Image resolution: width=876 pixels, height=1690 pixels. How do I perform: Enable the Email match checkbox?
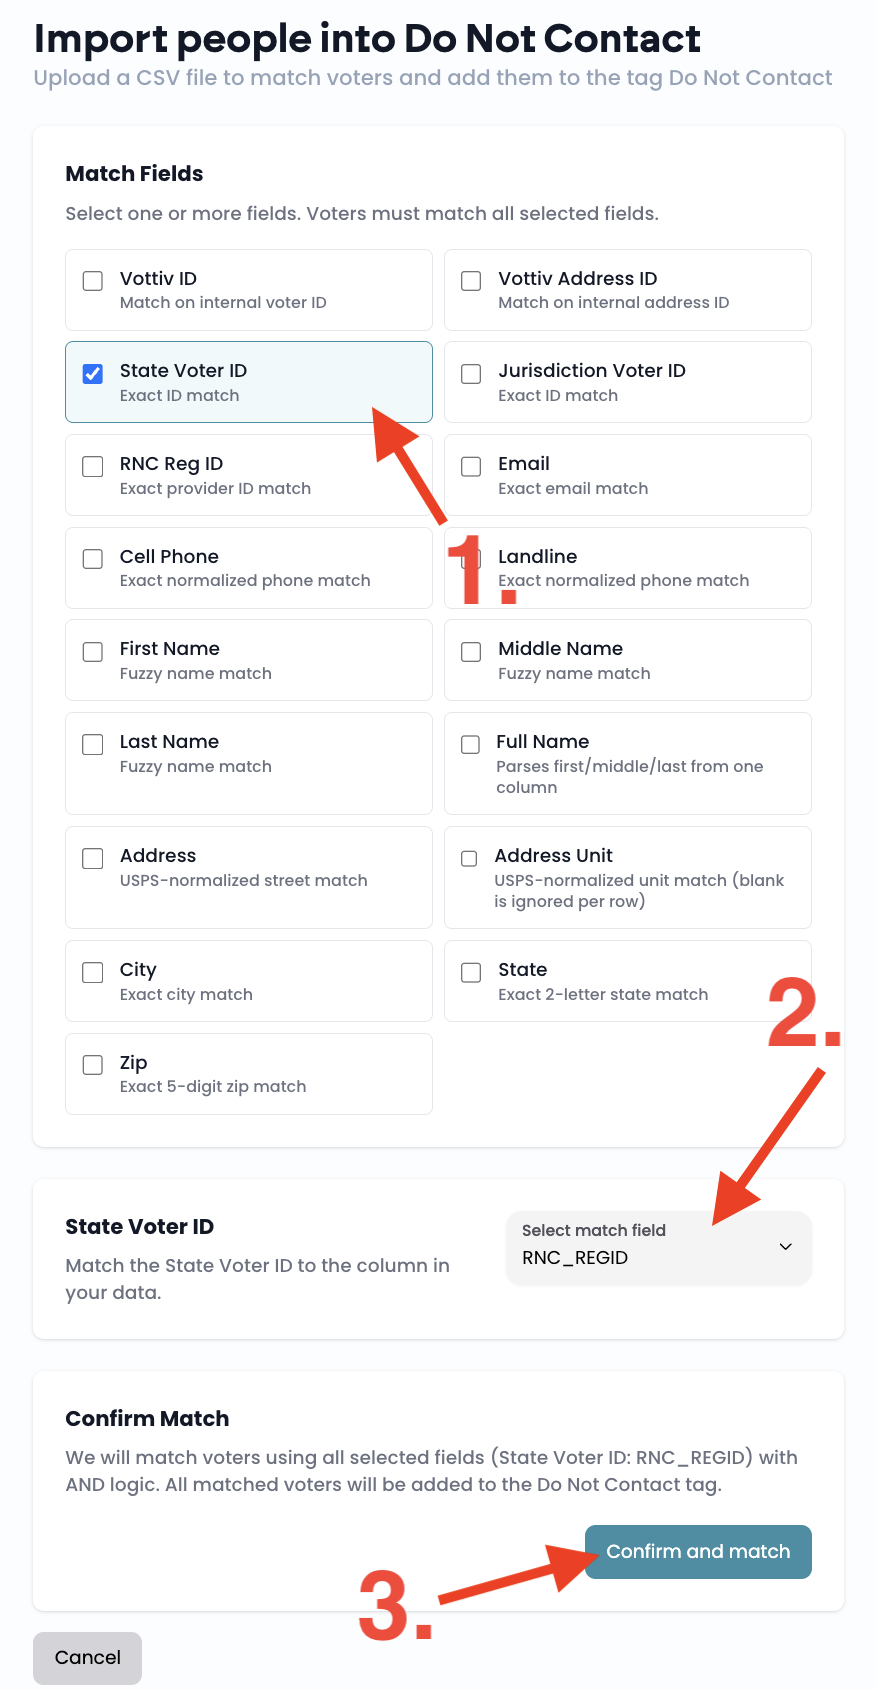point(471,466)
